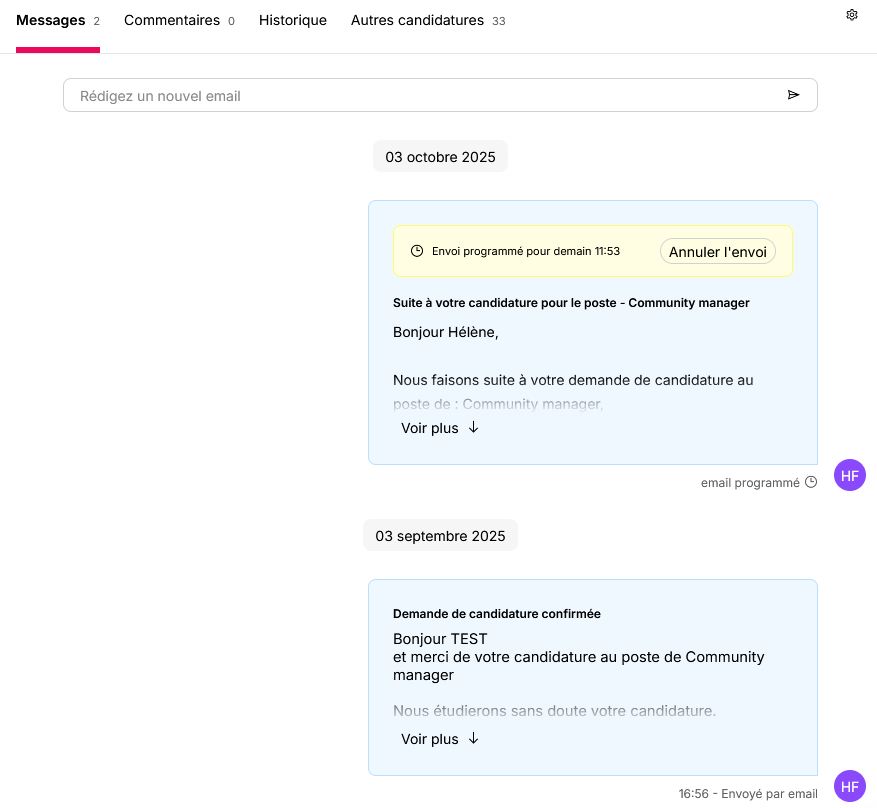This screenshot has height=808, width=877.
Task: Expand the Demande de candidature confirmée message
Action: [x=440, y=739]
